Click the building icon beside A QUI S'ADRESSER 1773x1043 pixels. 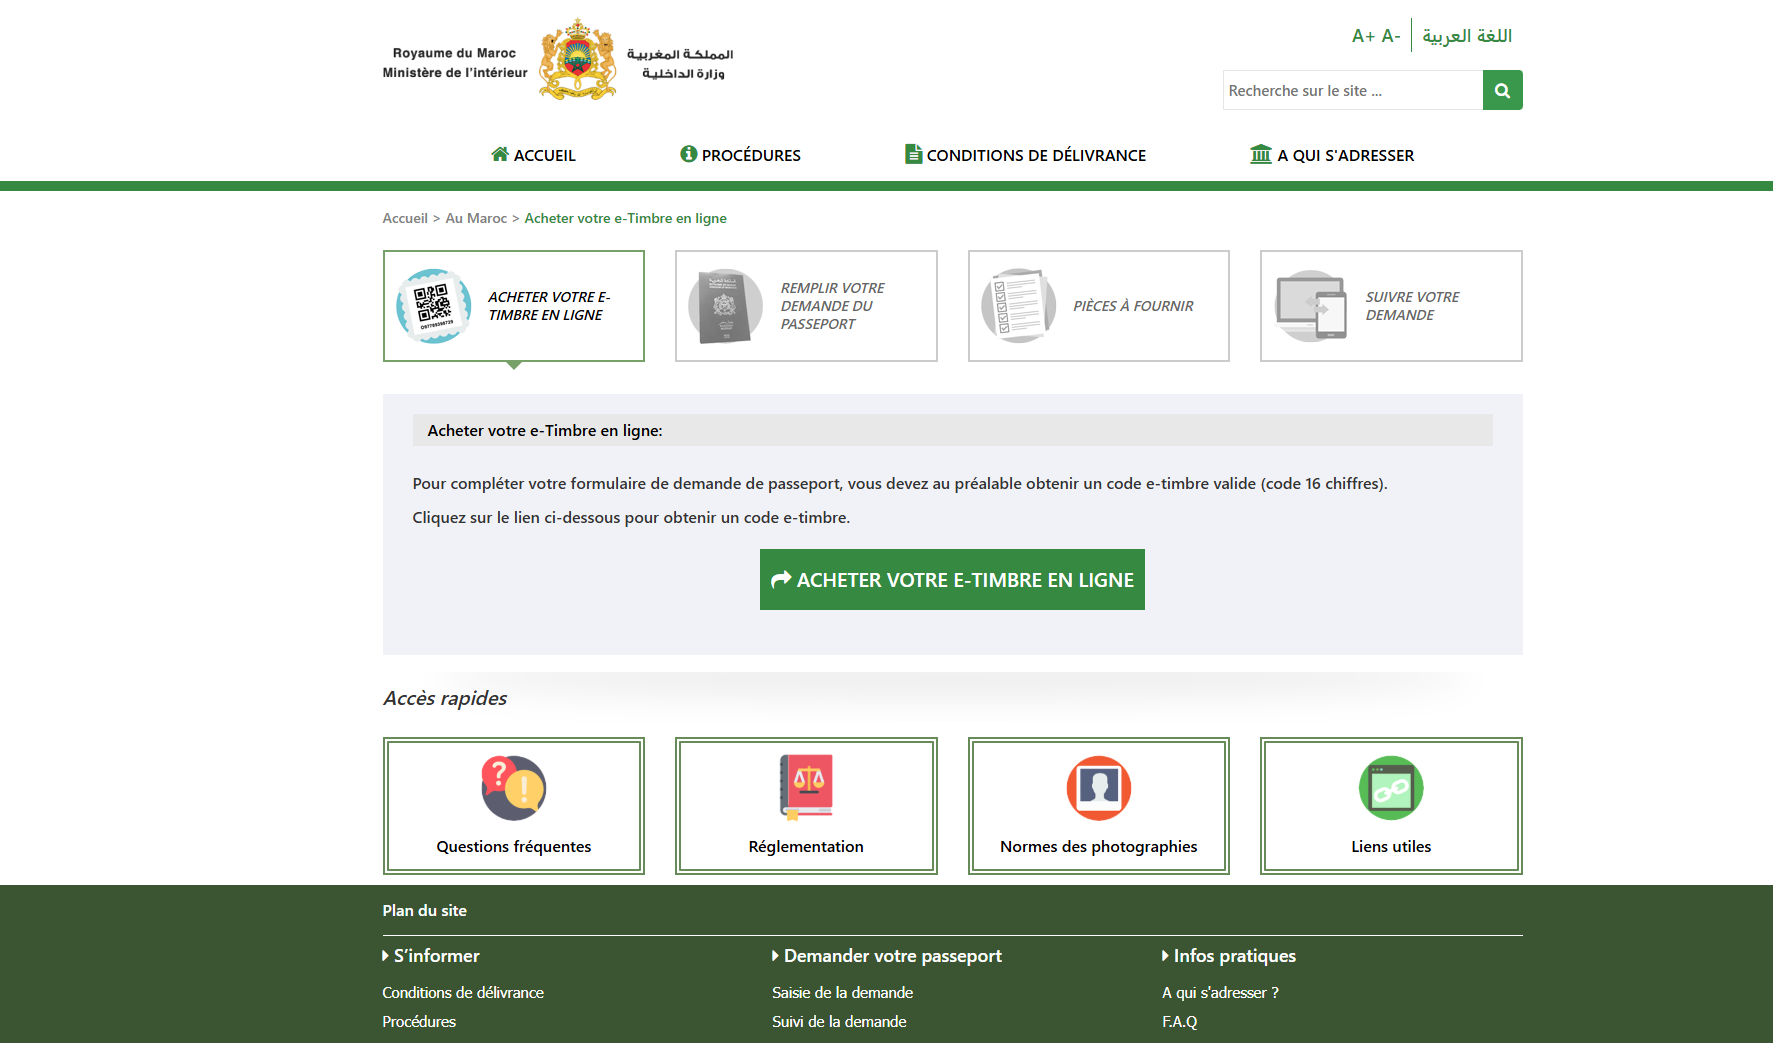[1261, 154]
